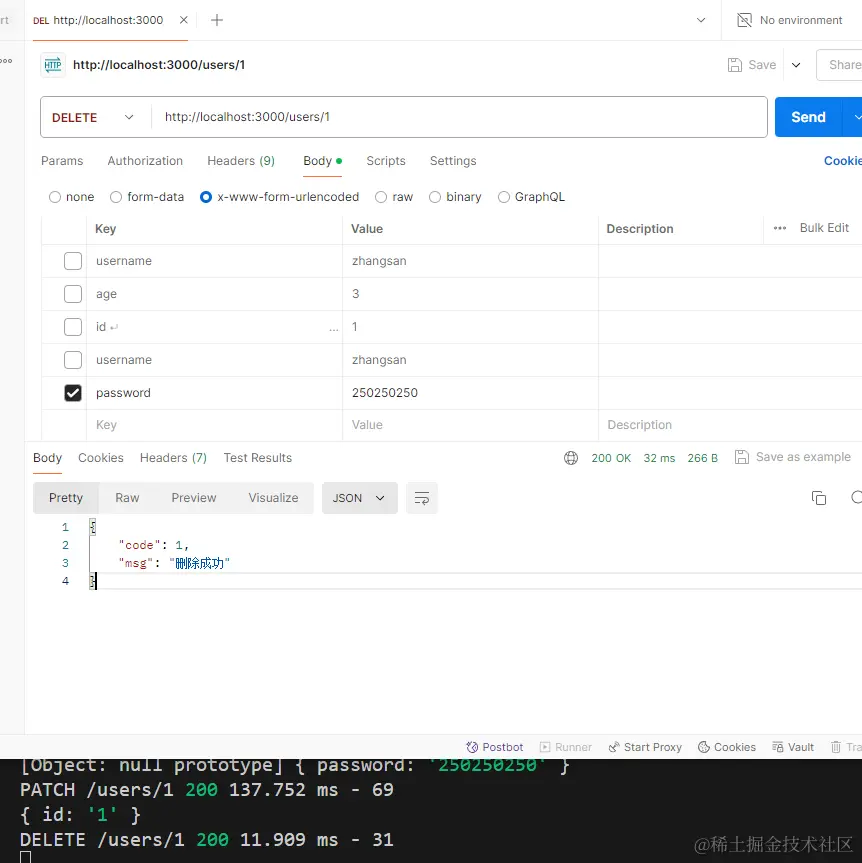Click the HTTP request type icon

point(53,65)
